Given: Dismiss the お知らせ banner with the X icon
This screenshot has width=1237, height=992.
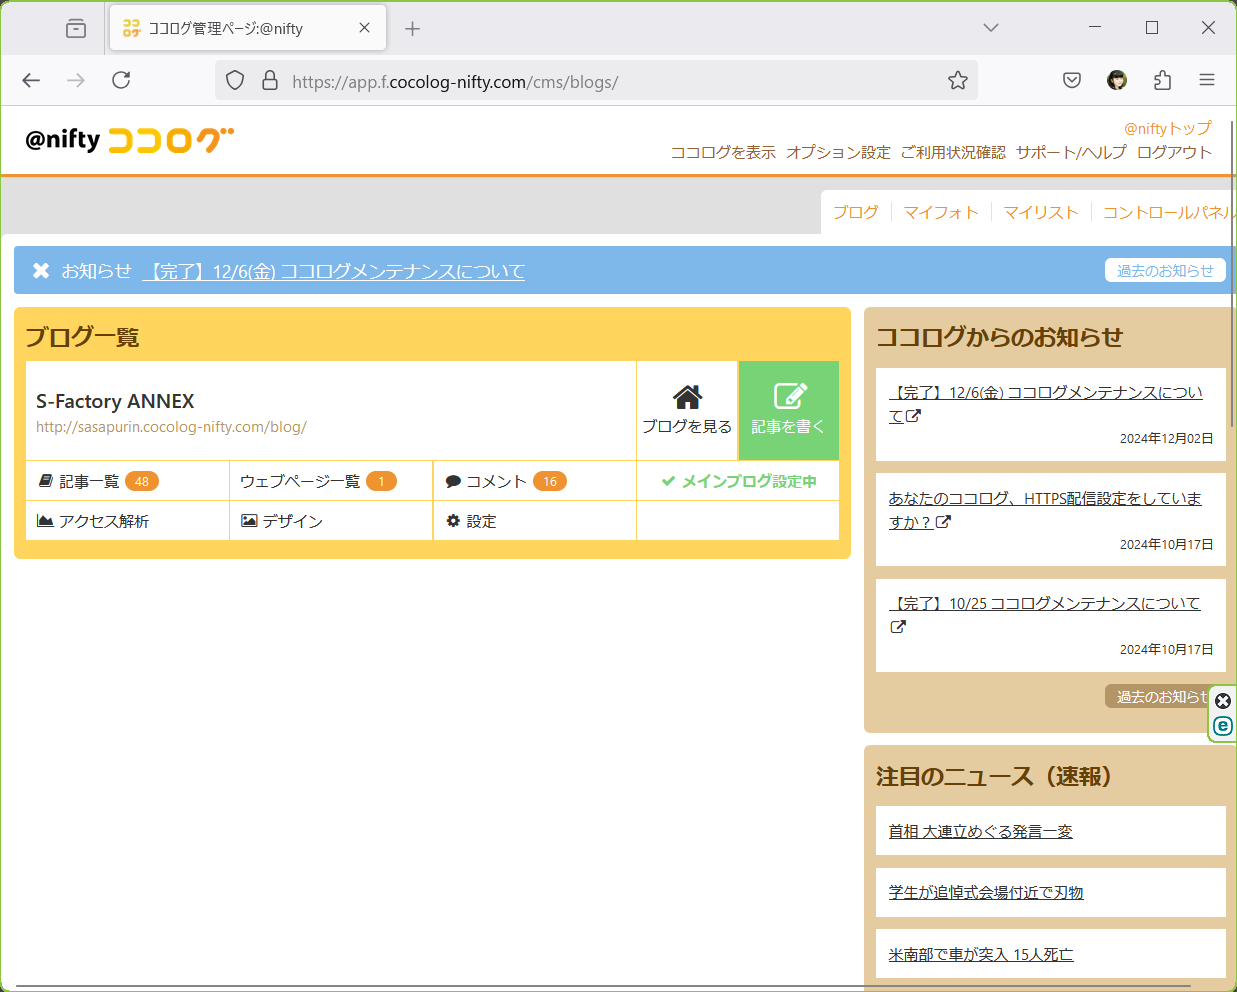Looking at the screenshot, I should point(41,271).
